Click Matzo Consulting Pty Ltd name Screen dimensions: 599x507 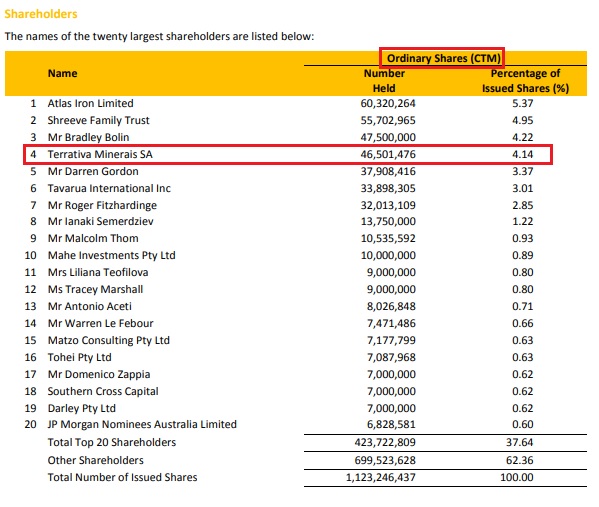click(x=108, y=340)
